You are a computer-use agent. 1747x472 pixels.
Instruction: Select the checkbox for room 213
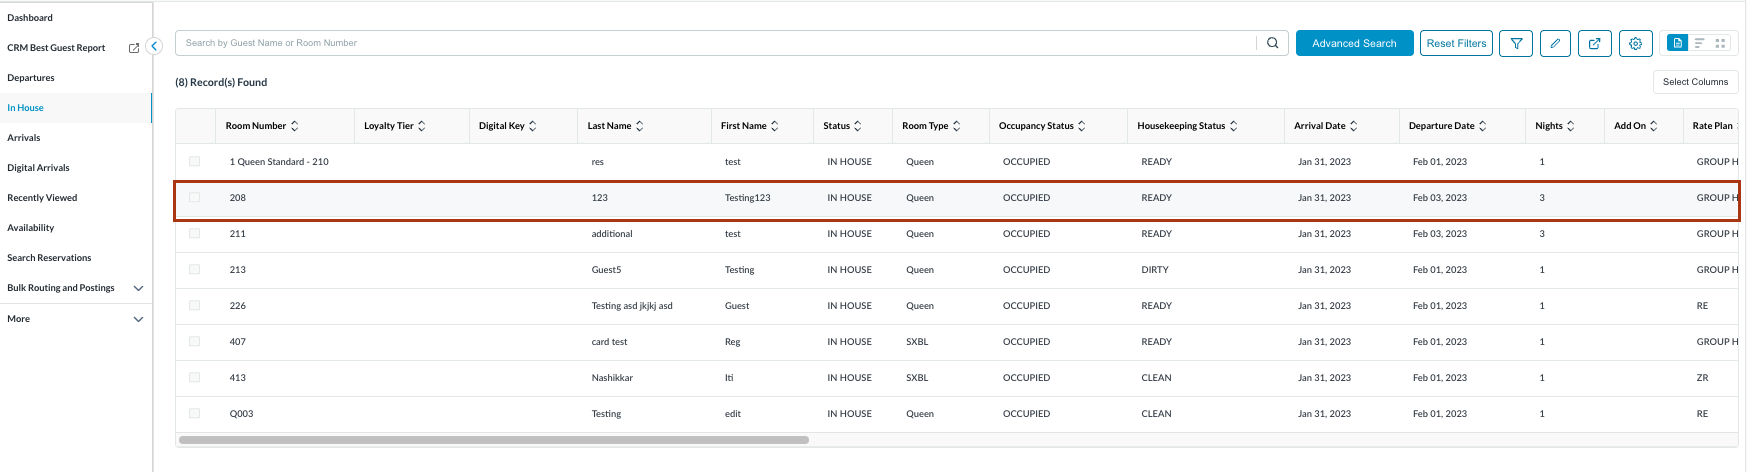click(195, 270)
